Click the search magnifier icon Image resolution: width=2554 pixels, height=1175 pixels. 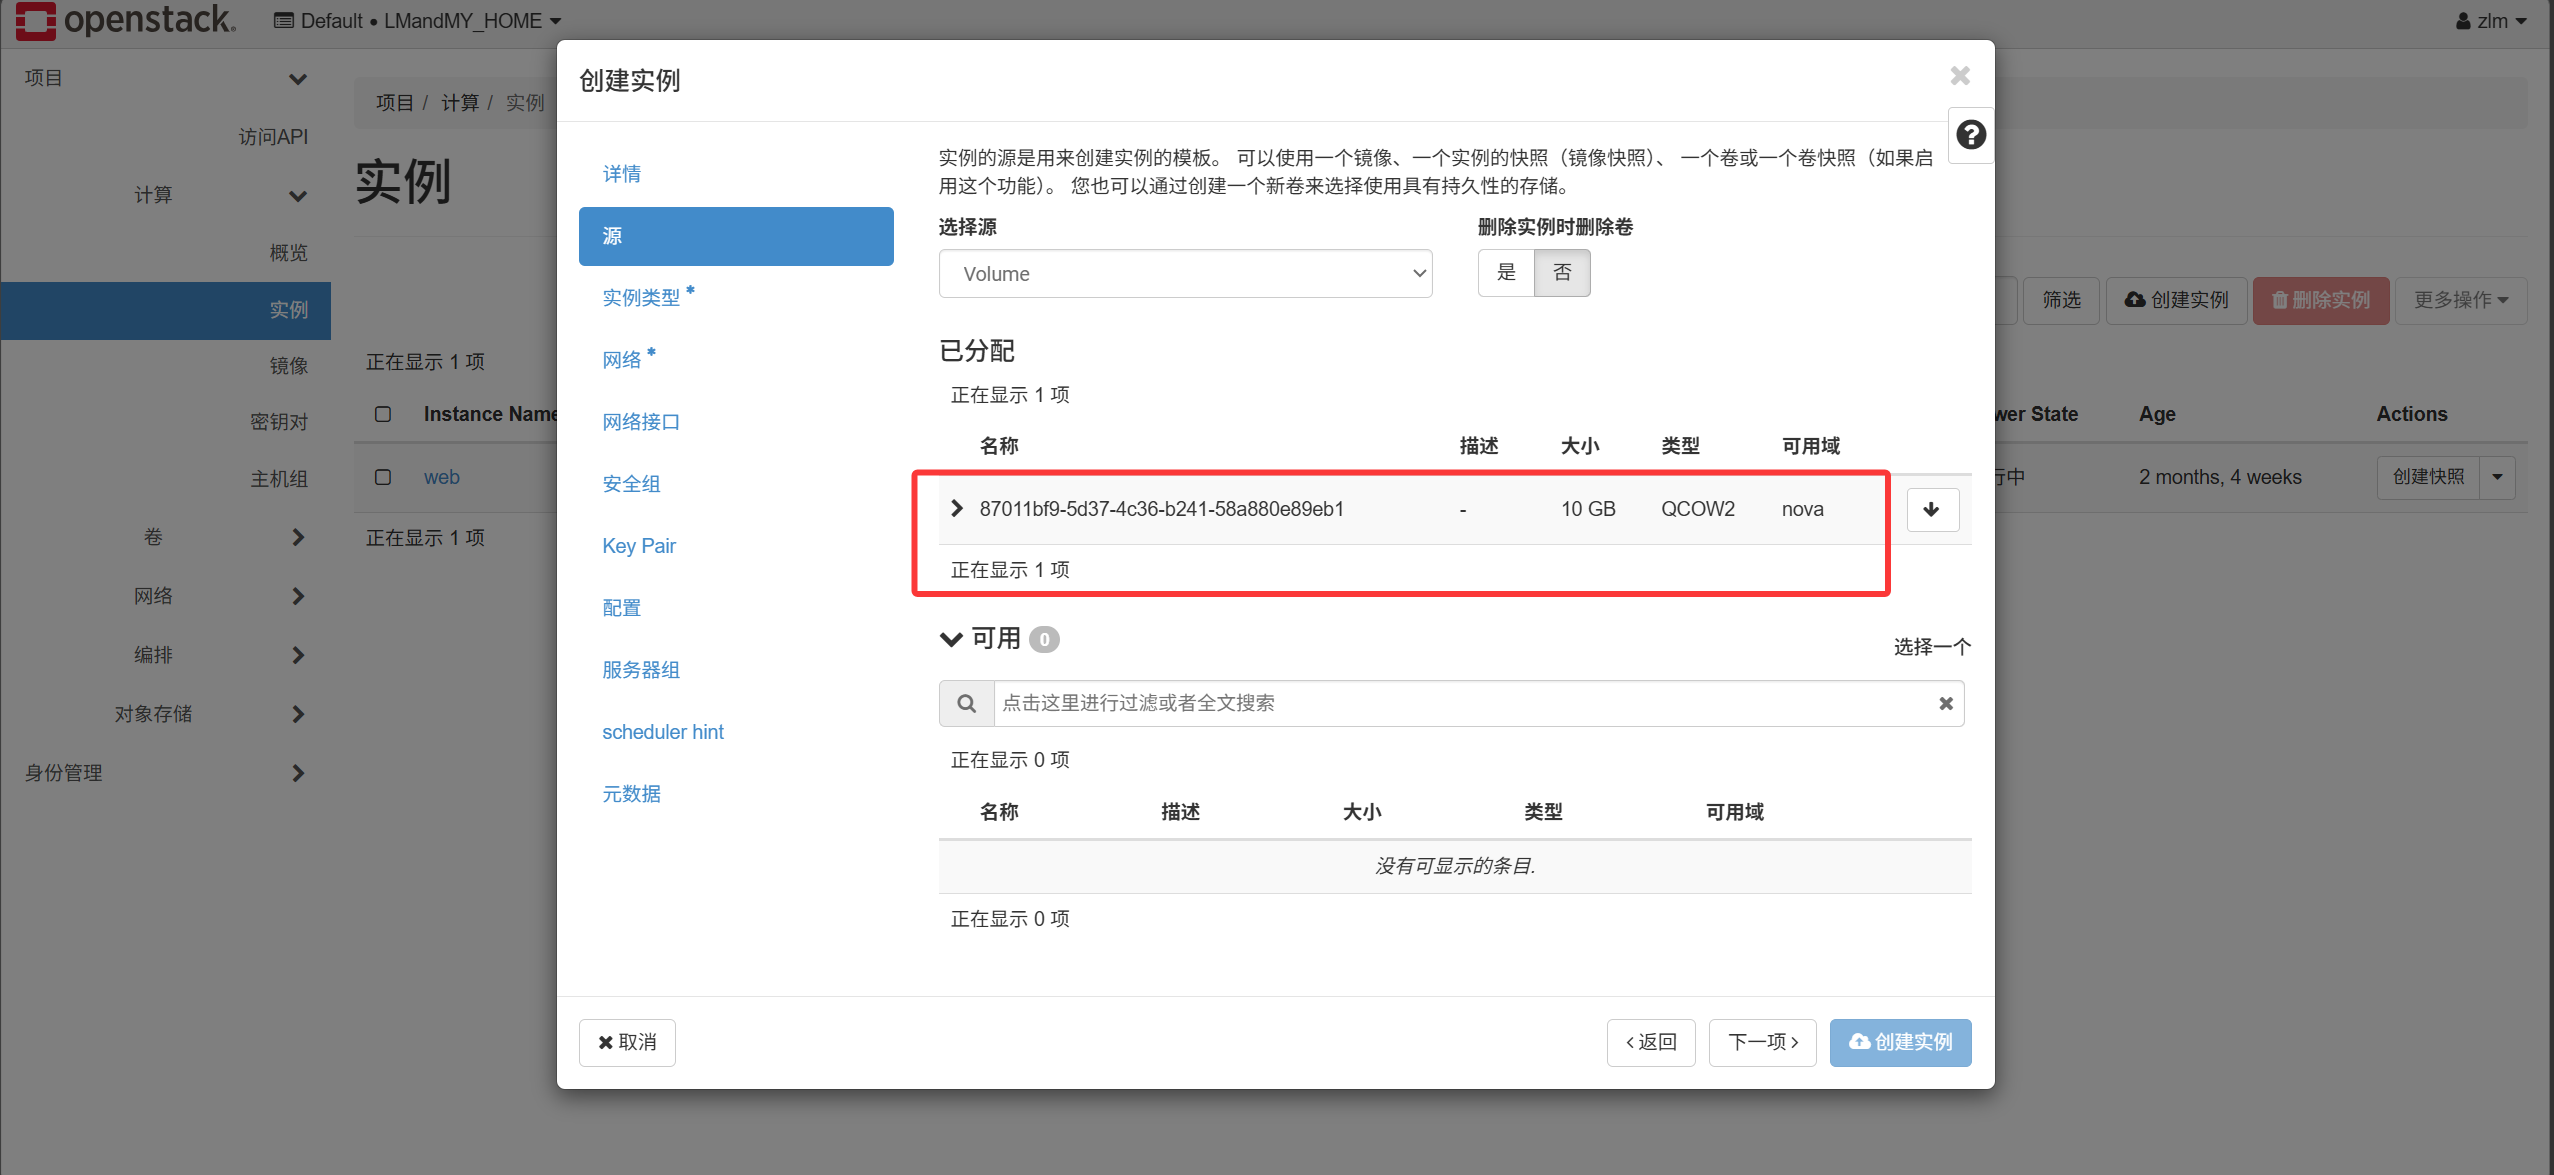tap(966, 704)
